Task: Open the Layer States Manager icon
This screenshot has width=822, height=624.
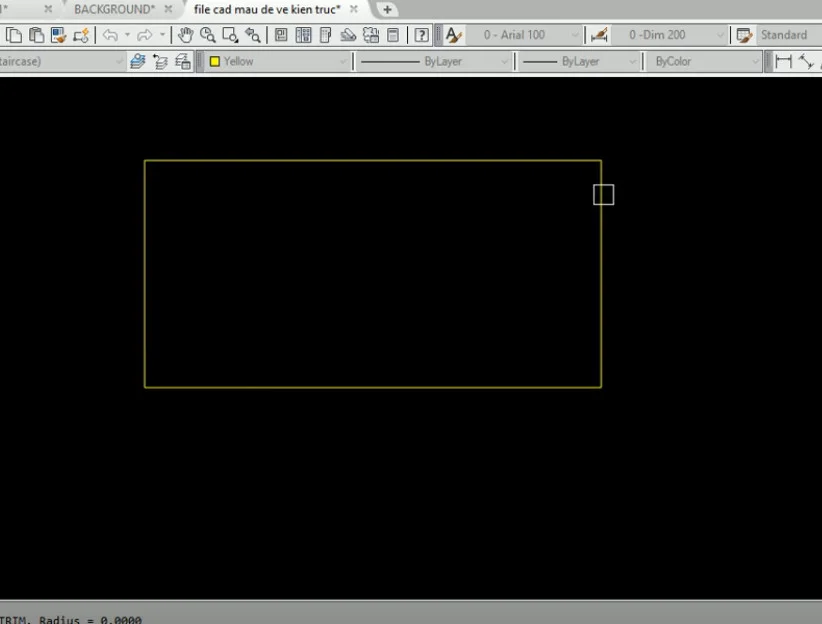Action: point(183,61)
